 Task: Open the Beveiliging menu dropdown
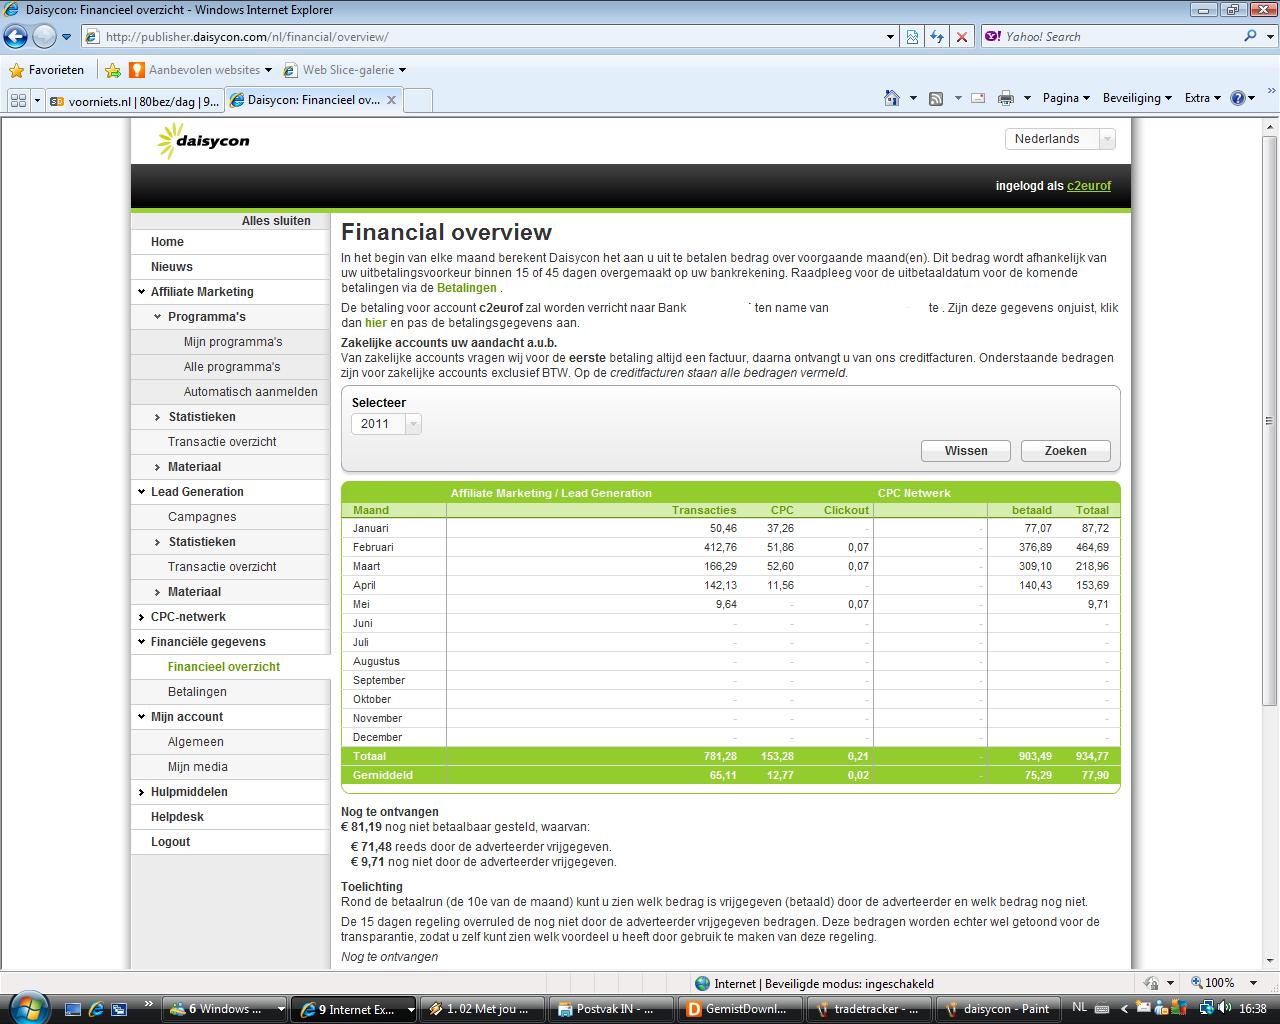point(1138,98)
